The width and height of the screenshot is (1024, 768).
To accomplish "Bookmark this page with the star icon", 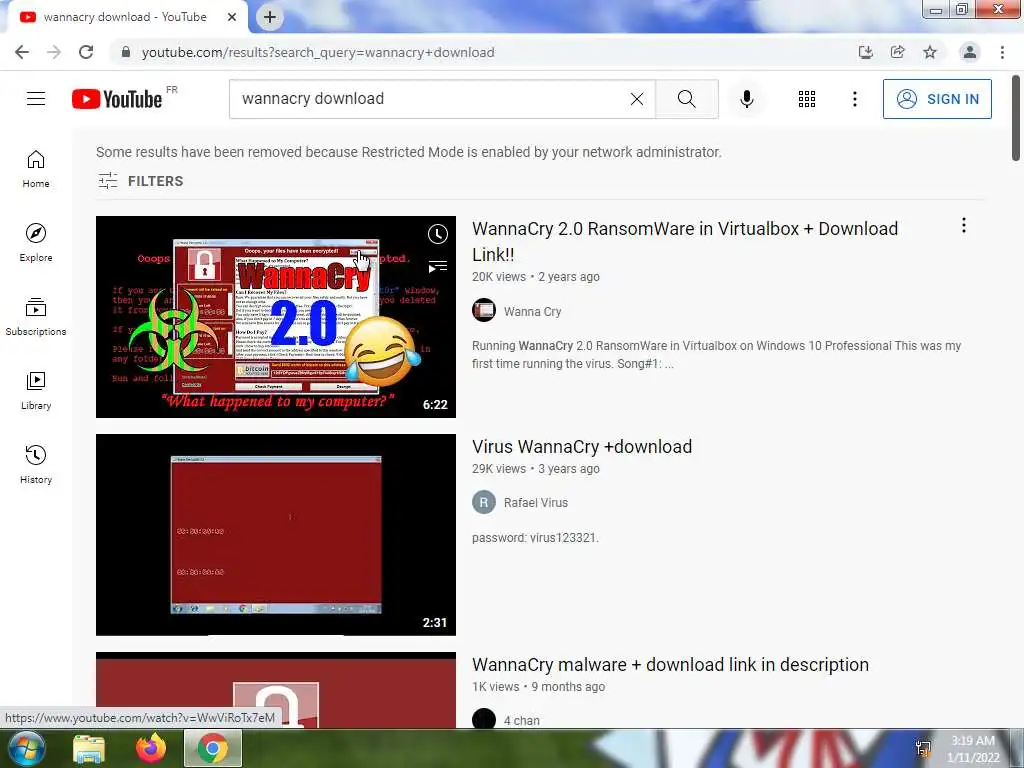I will point(930,52).
